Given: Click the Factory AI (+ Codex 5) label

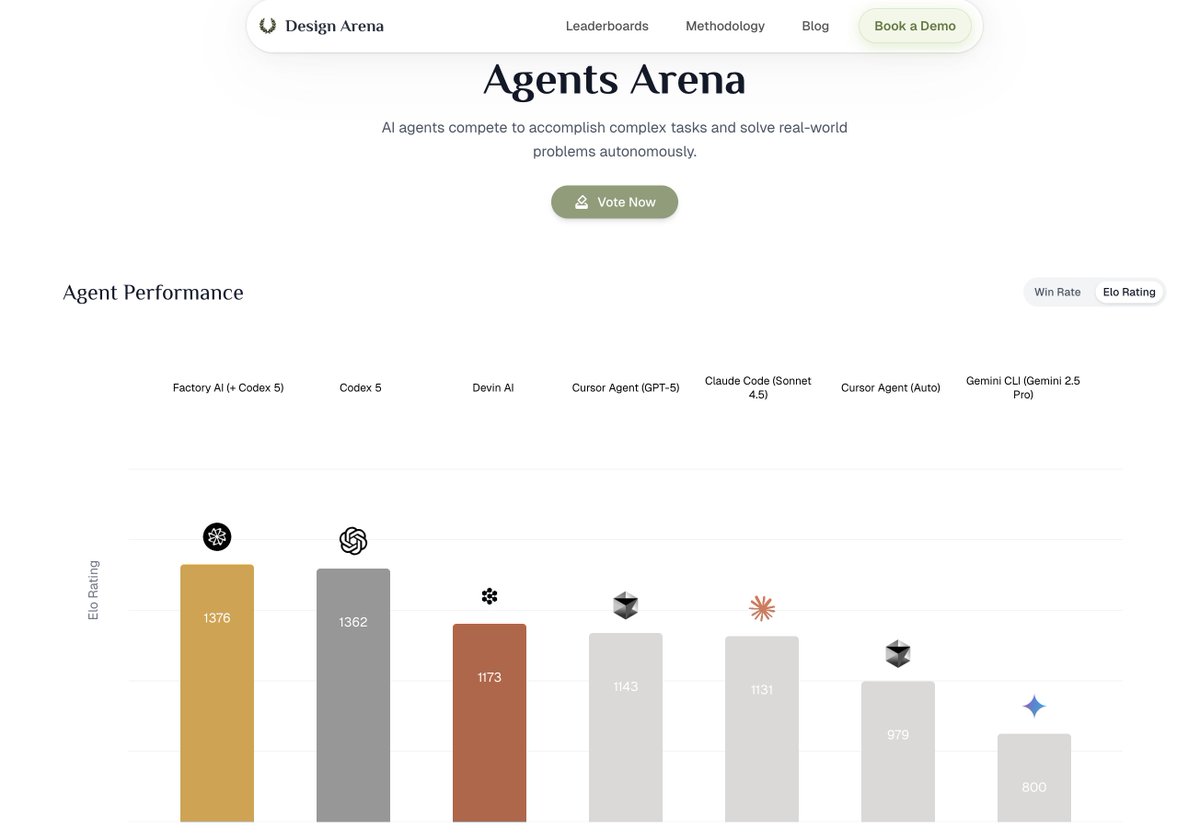Looking at the screenshot, I should coord(228,387).
